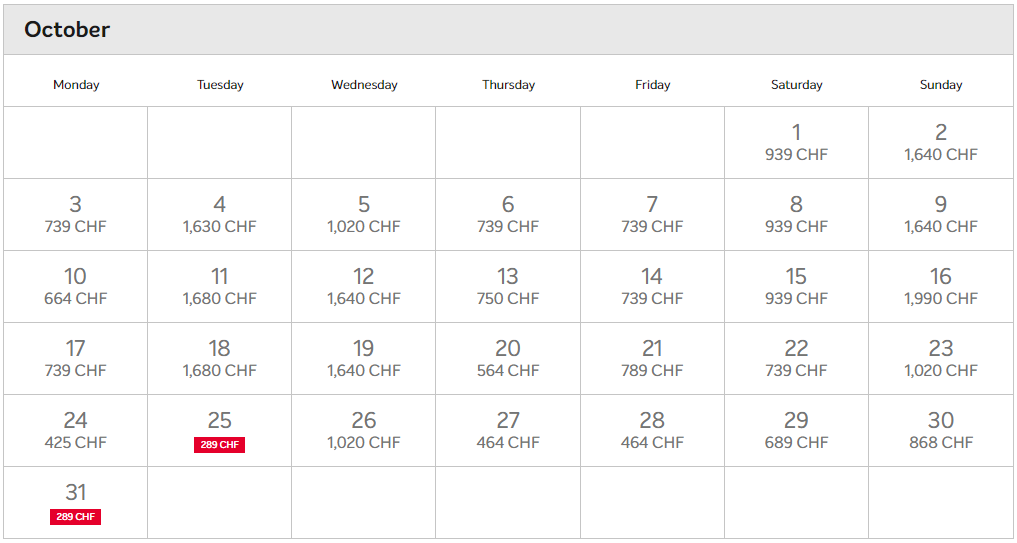
Task: Pick October 22 for 739 CHF
Action: [x=796, y=358]
